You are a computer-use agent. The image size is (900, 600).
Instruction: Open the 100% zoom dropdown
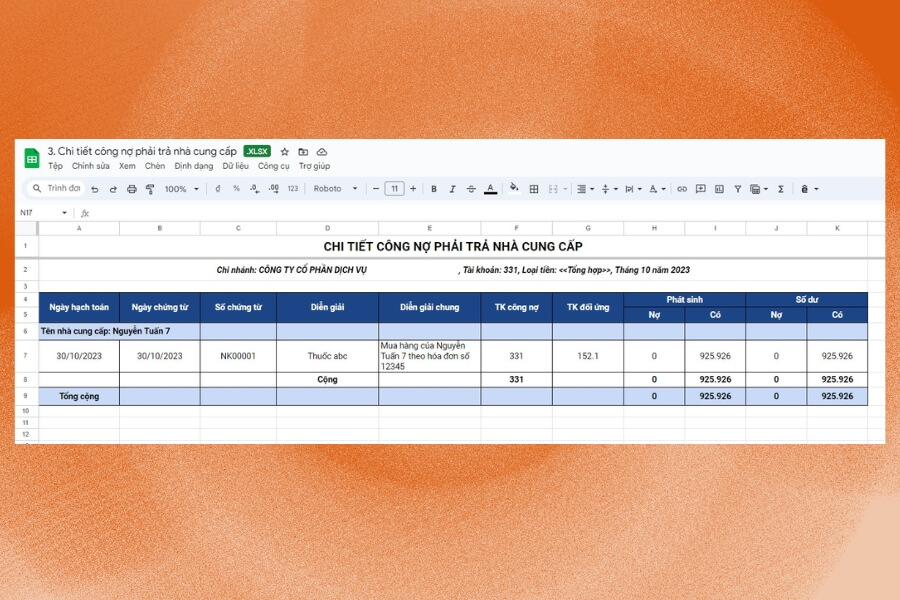(x=181, y=189)
